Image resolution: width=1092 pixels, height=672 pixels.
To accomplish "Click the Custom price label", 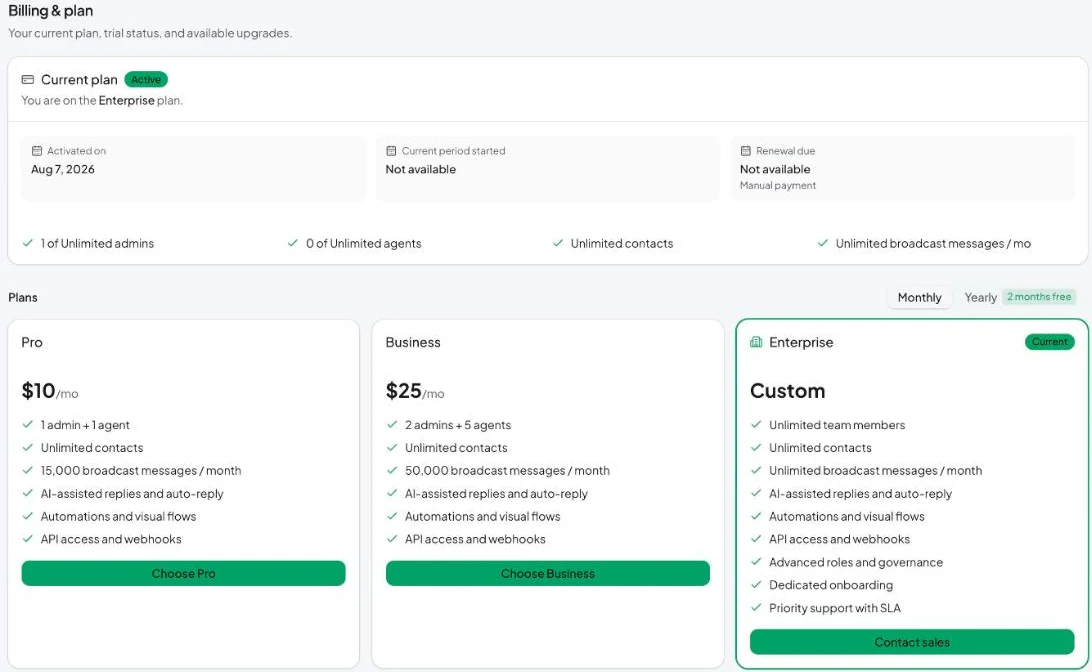I will 788,391.
